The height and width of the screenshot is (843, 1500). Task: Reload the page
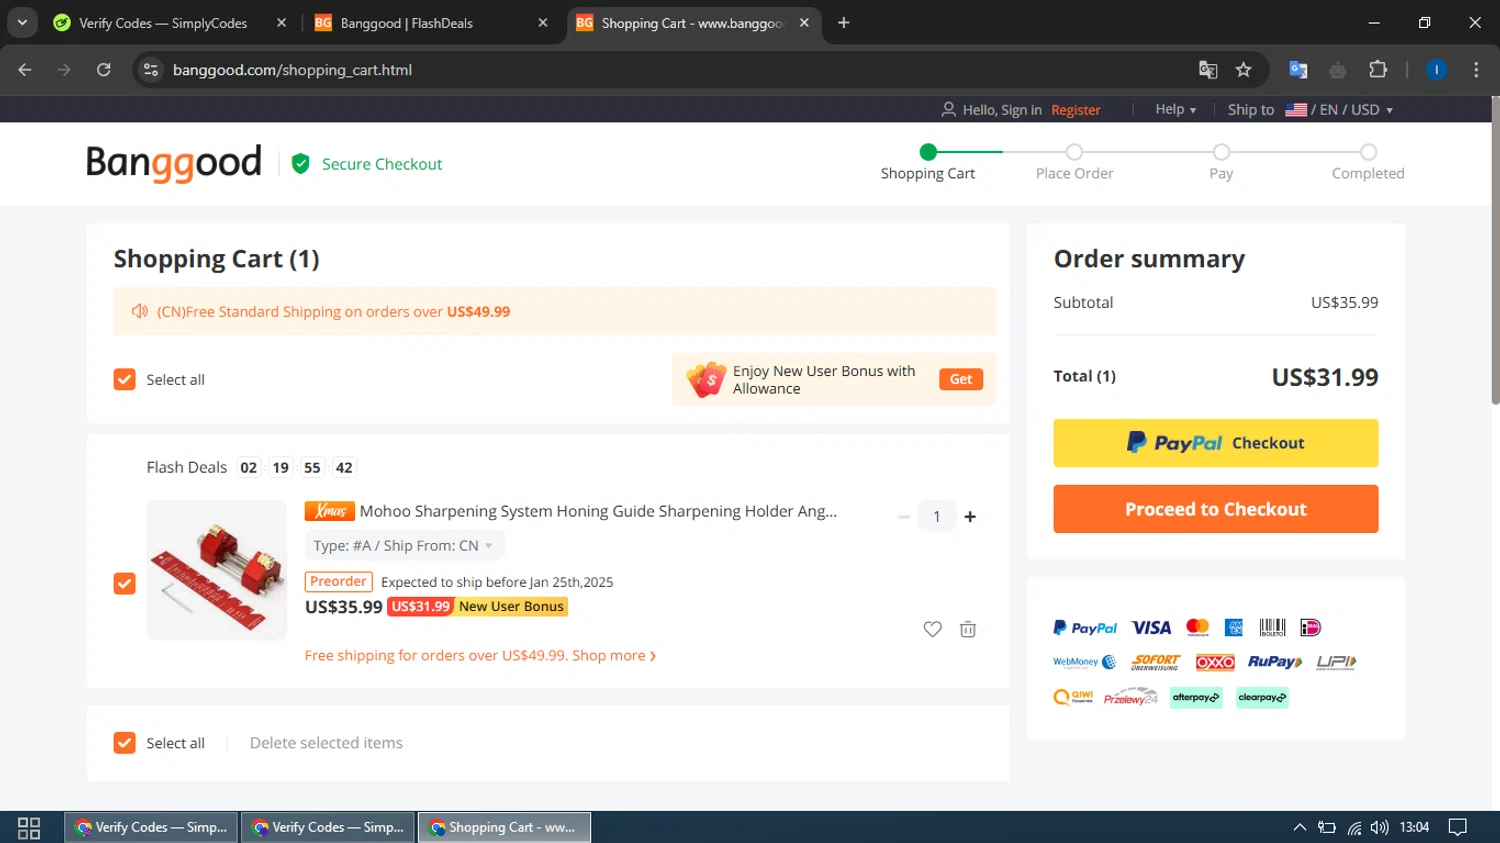tap(104, 69)
